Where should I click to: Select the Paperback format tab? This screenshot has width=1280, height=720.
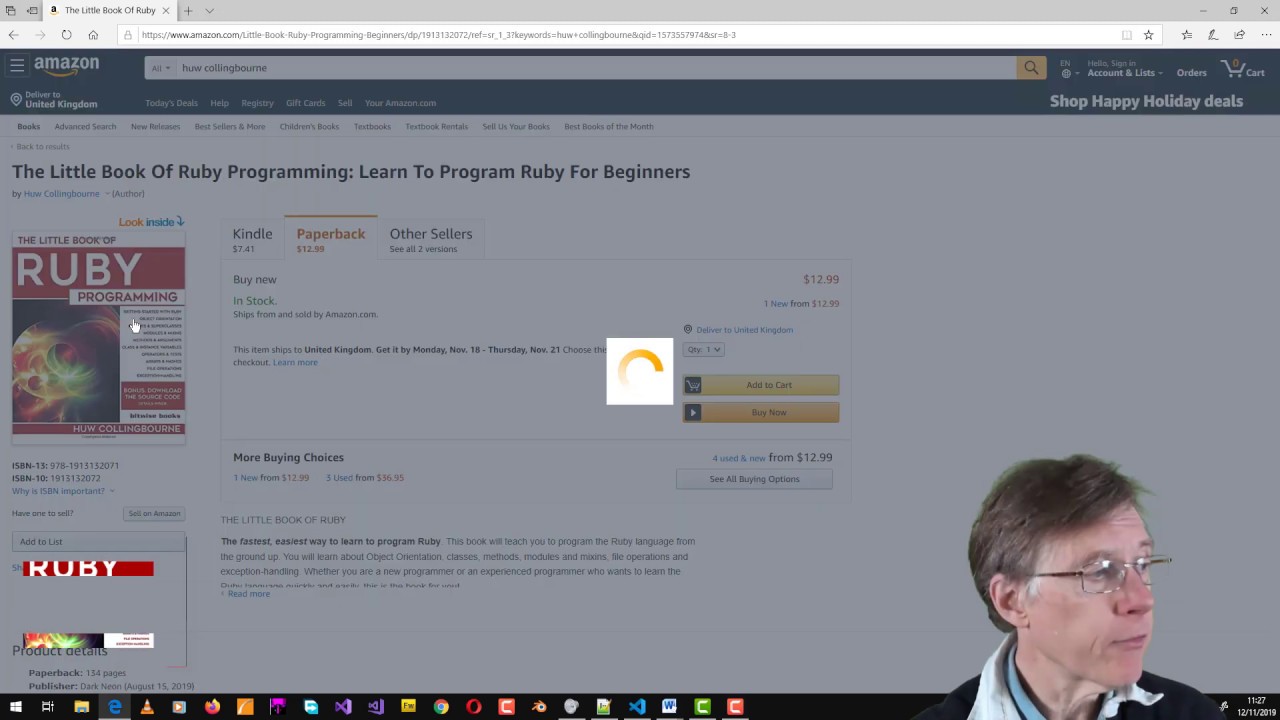[330, 240]
